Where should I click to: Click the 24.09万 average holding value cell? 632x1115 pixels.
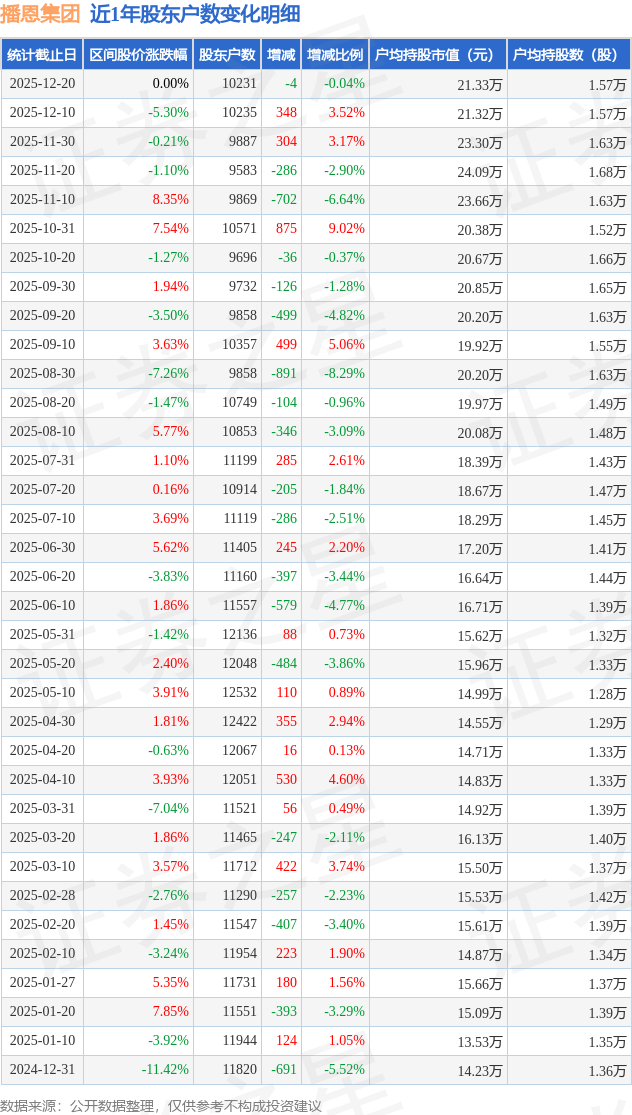[480, 171]
